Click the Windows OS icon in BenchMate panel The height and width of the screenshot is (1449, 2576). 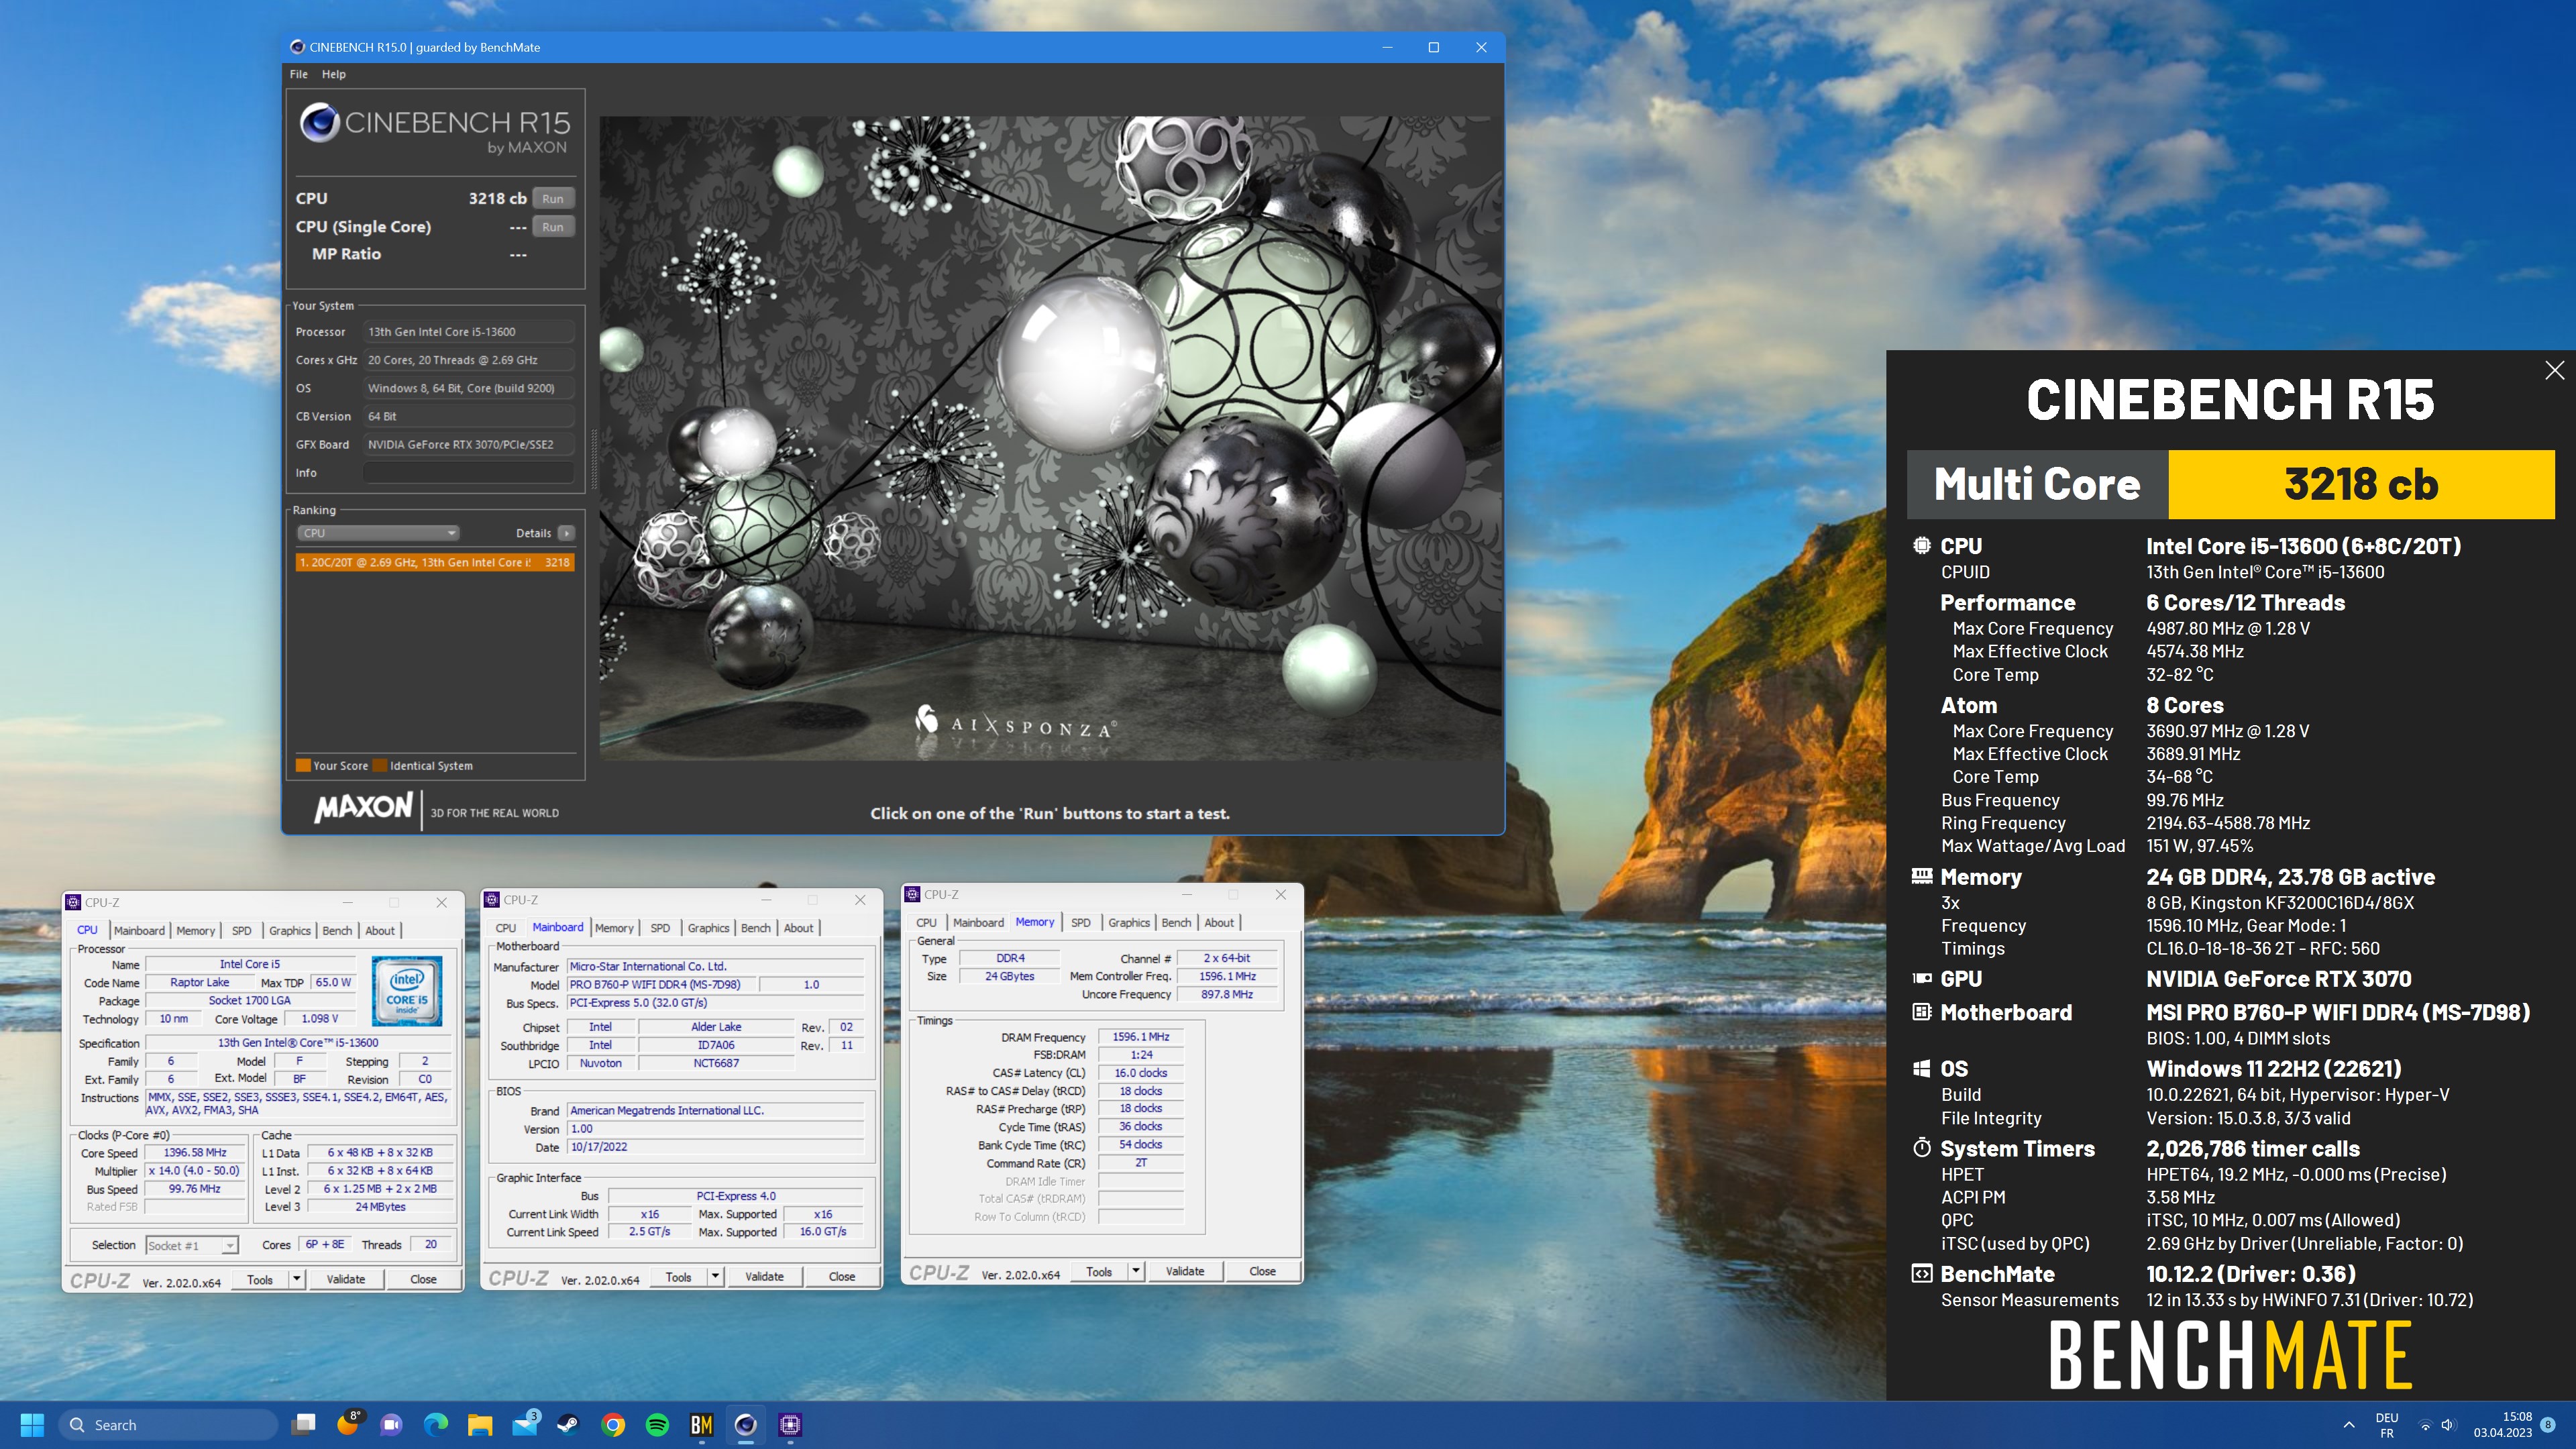tap(1921, 1068)
